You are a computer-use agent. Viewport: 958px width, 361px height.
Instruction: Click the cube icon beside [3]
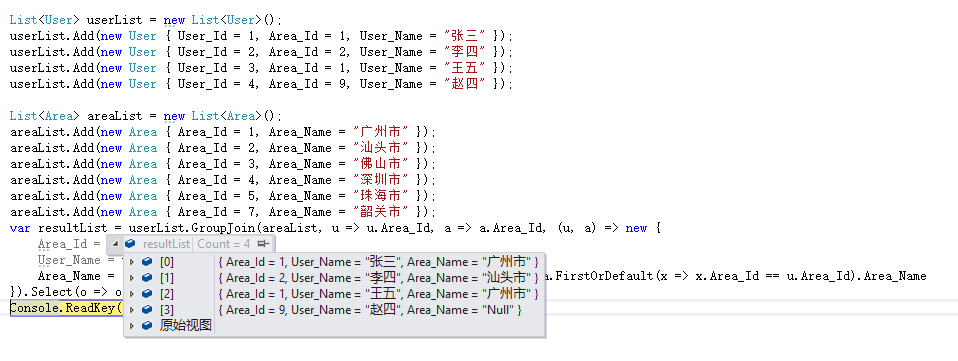[147, 310]
